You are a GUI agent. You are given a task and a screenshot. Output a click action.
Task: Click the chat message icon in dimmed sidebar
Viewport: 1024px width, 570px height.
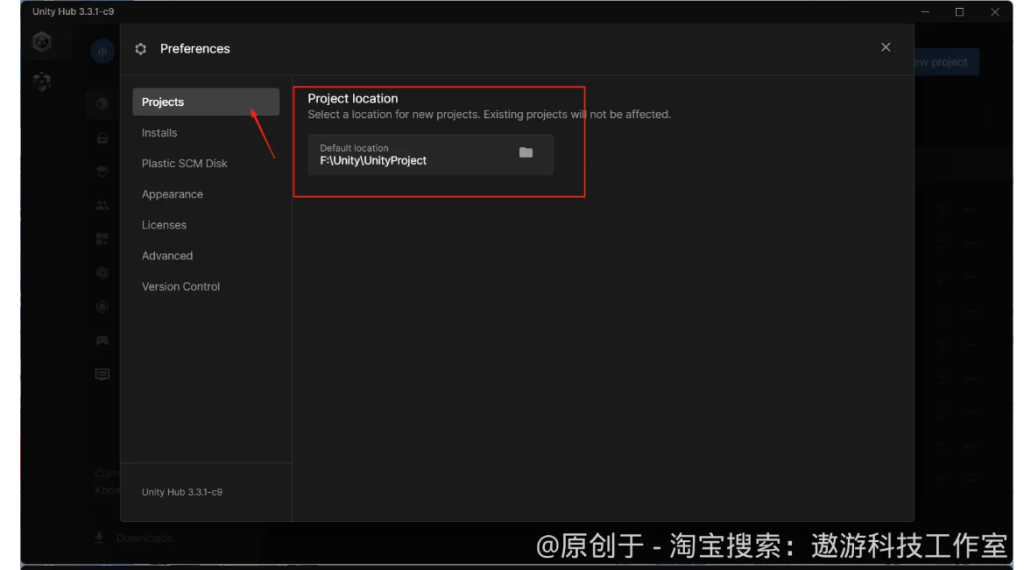(x=102, y=374)
